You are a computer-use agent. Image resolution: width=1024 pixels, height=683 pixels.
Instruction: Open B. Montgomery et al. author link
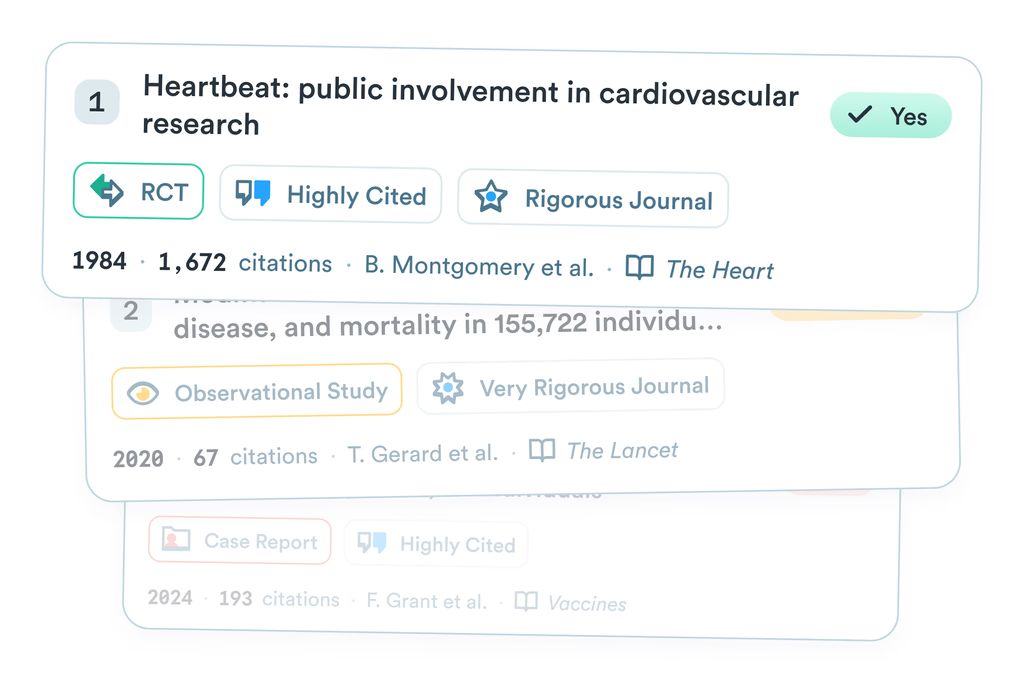(x=479, y=266)
